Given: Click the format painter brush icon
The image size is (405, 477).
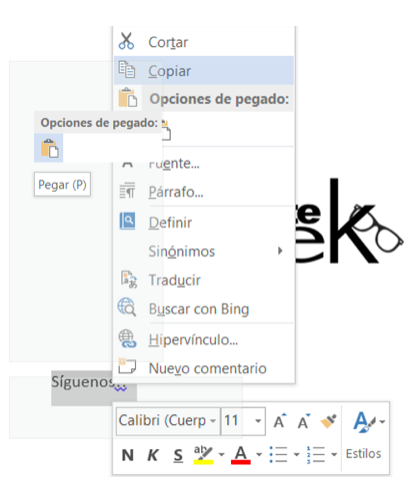Looking at the screenshot, I should click(328, 421).
